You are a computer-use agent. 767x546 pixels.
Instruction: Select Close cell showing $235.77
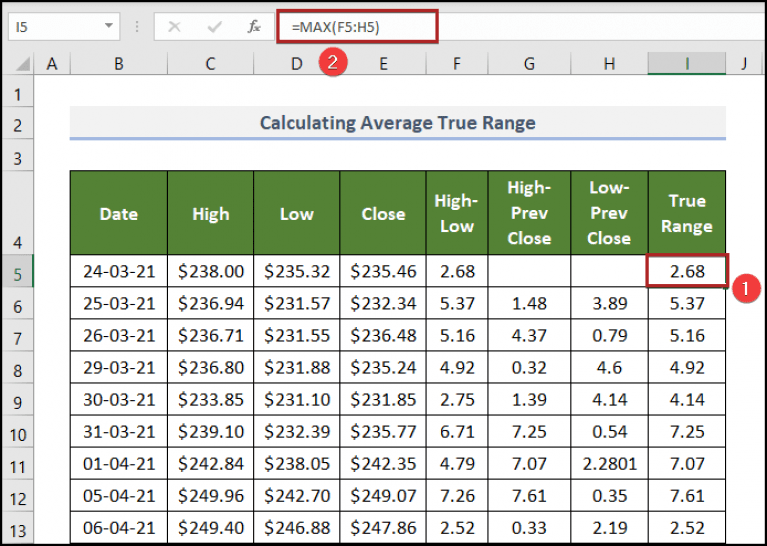(383, 432)
